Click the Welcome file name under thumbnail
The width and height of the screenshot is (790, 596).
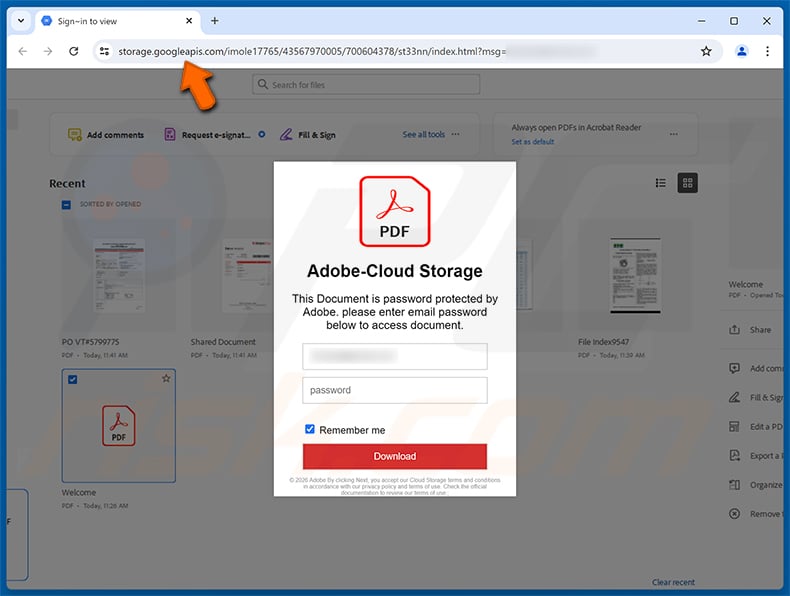[79, 493]
